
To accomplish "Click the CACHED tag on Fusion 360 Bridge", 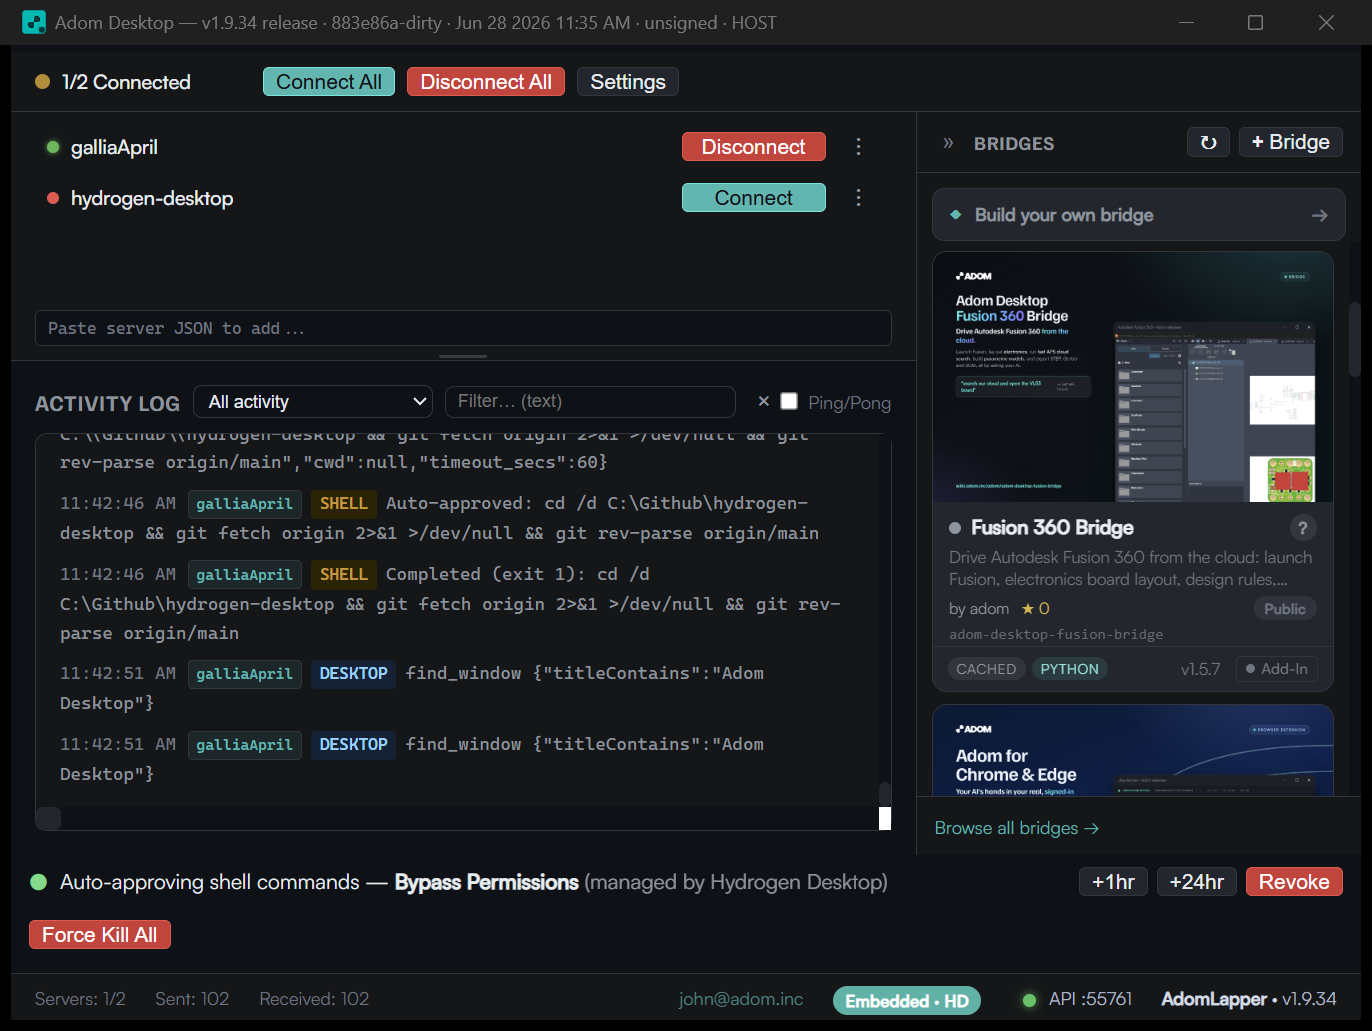I will pos(986,669).
